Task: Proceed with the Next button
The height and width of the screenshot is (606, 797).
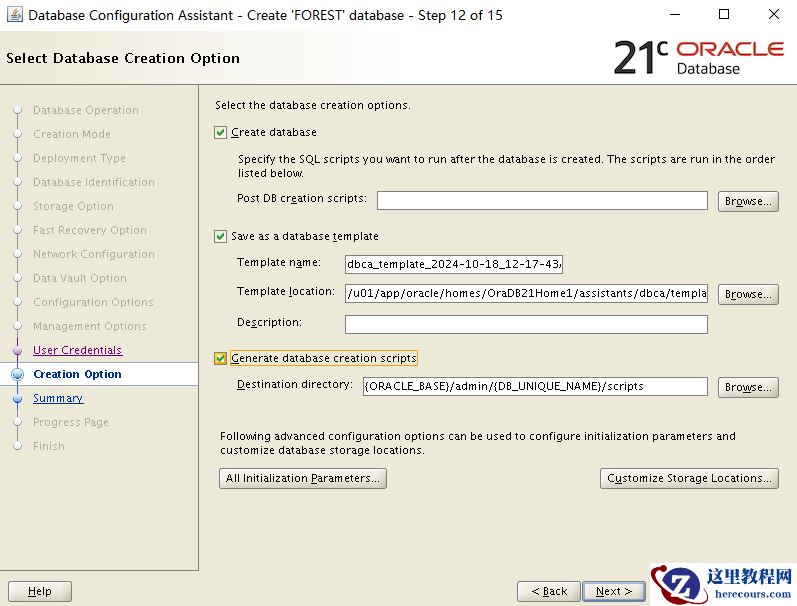Action: (x=614, y=591)
